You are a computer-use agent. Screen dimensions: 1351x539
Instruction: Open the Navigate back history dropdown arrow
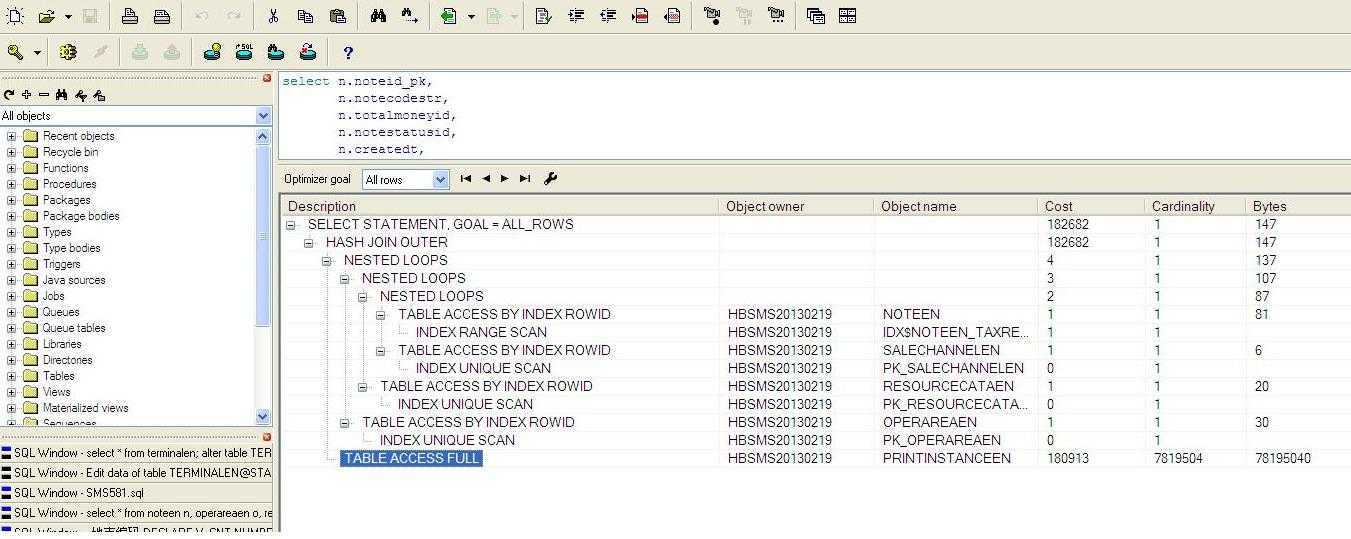click(x=471, y=17)
